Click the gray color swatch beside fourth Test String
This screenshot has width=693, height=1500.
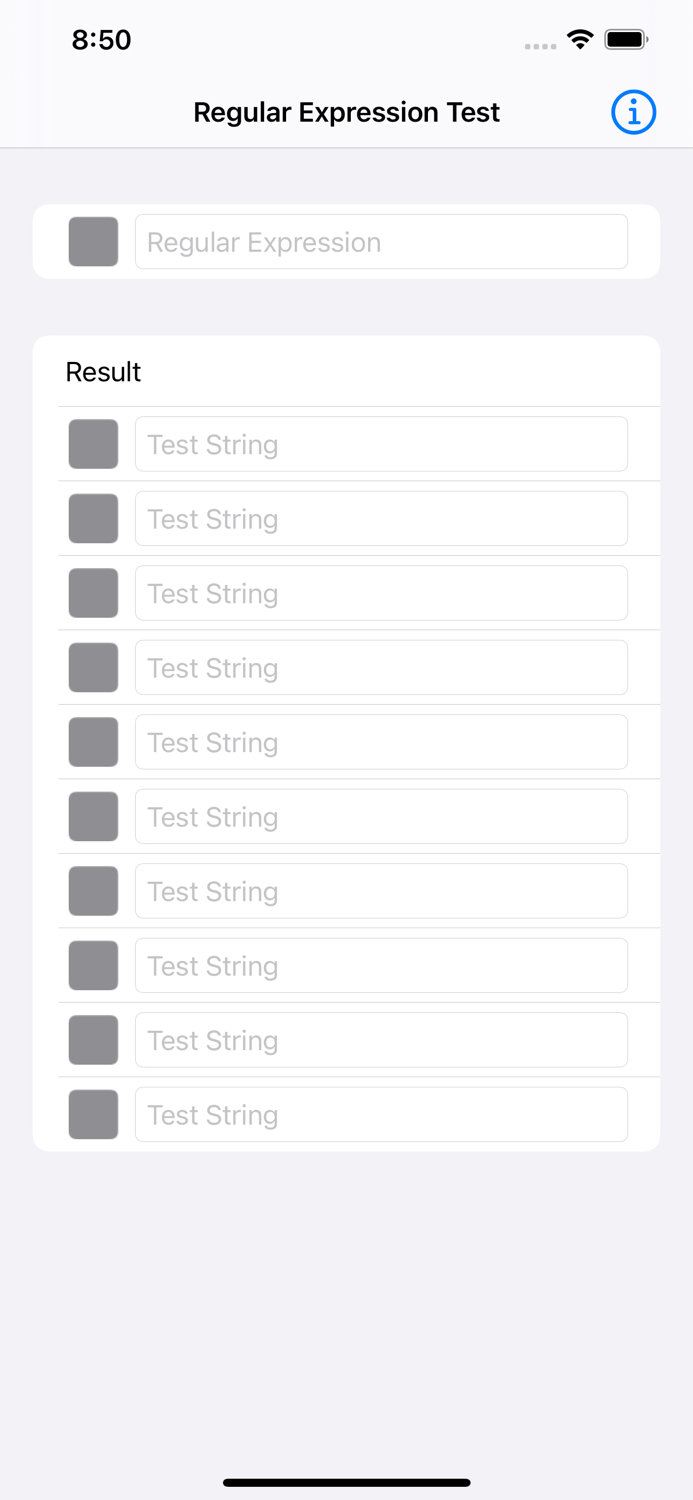(x=93, y=667)
